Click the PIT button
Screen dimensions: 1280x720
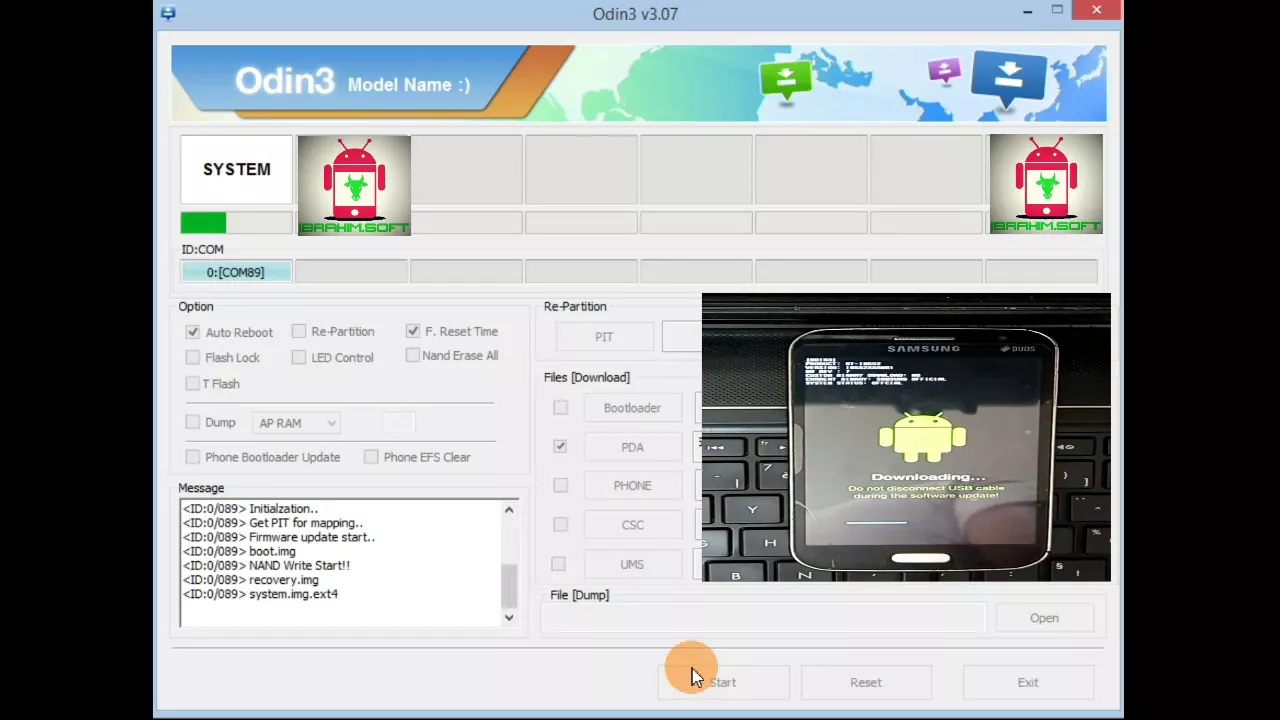click(604, 337)
